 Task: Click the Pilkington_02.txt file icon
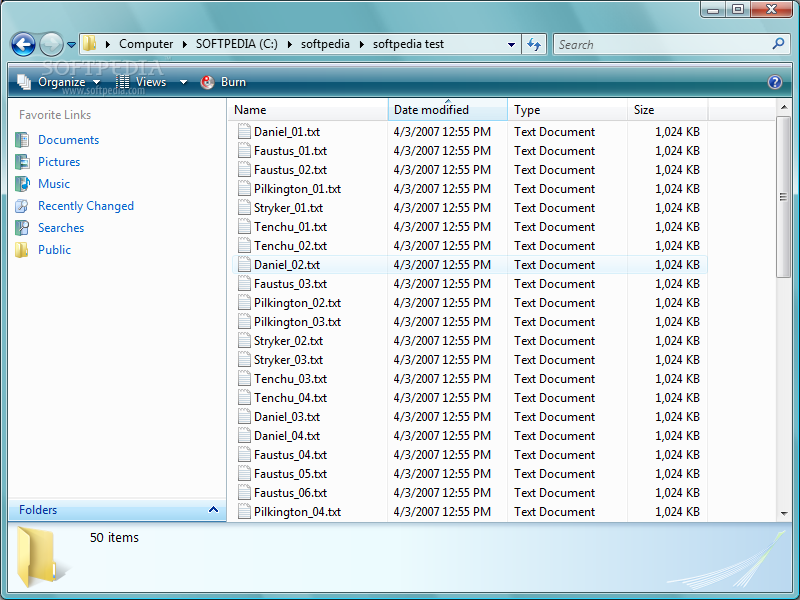[x=244, y=303]
